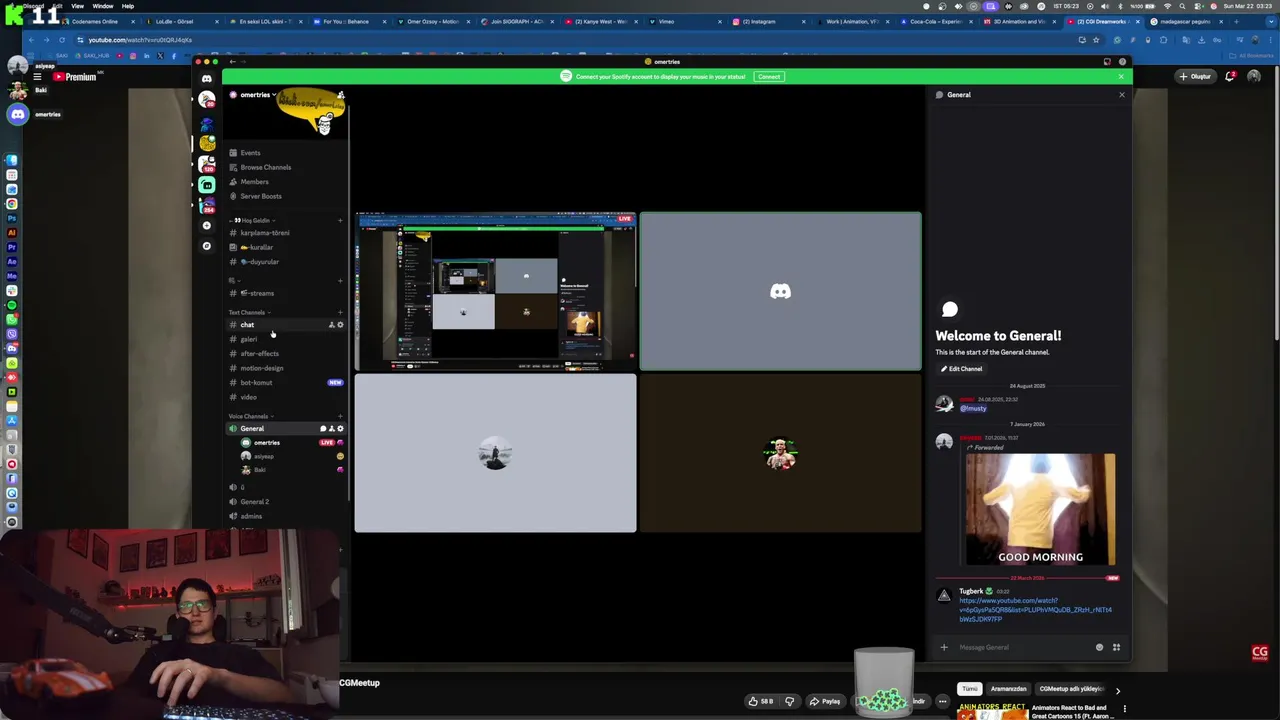Screen dimensions: 1280x720
Task: Click emoji picker in message box
Action: (x=1099, y=647)
